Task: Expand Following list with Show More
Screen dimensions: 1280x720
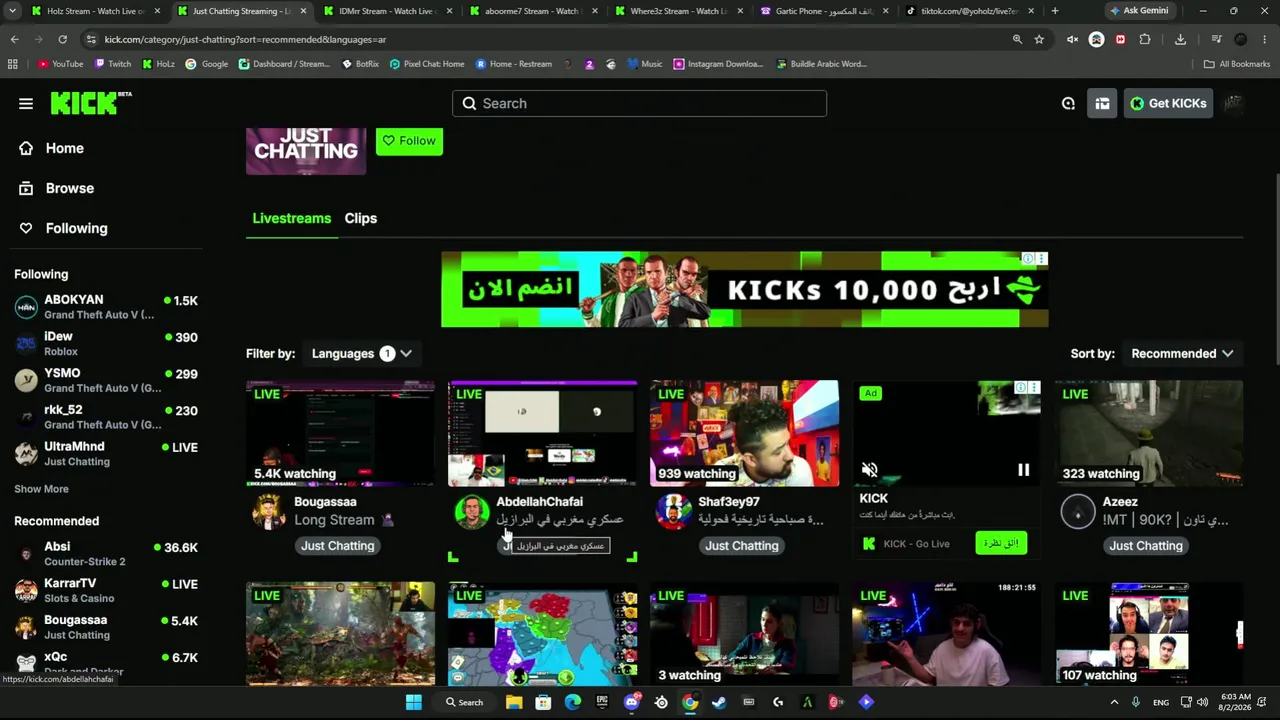Action: 41,489
